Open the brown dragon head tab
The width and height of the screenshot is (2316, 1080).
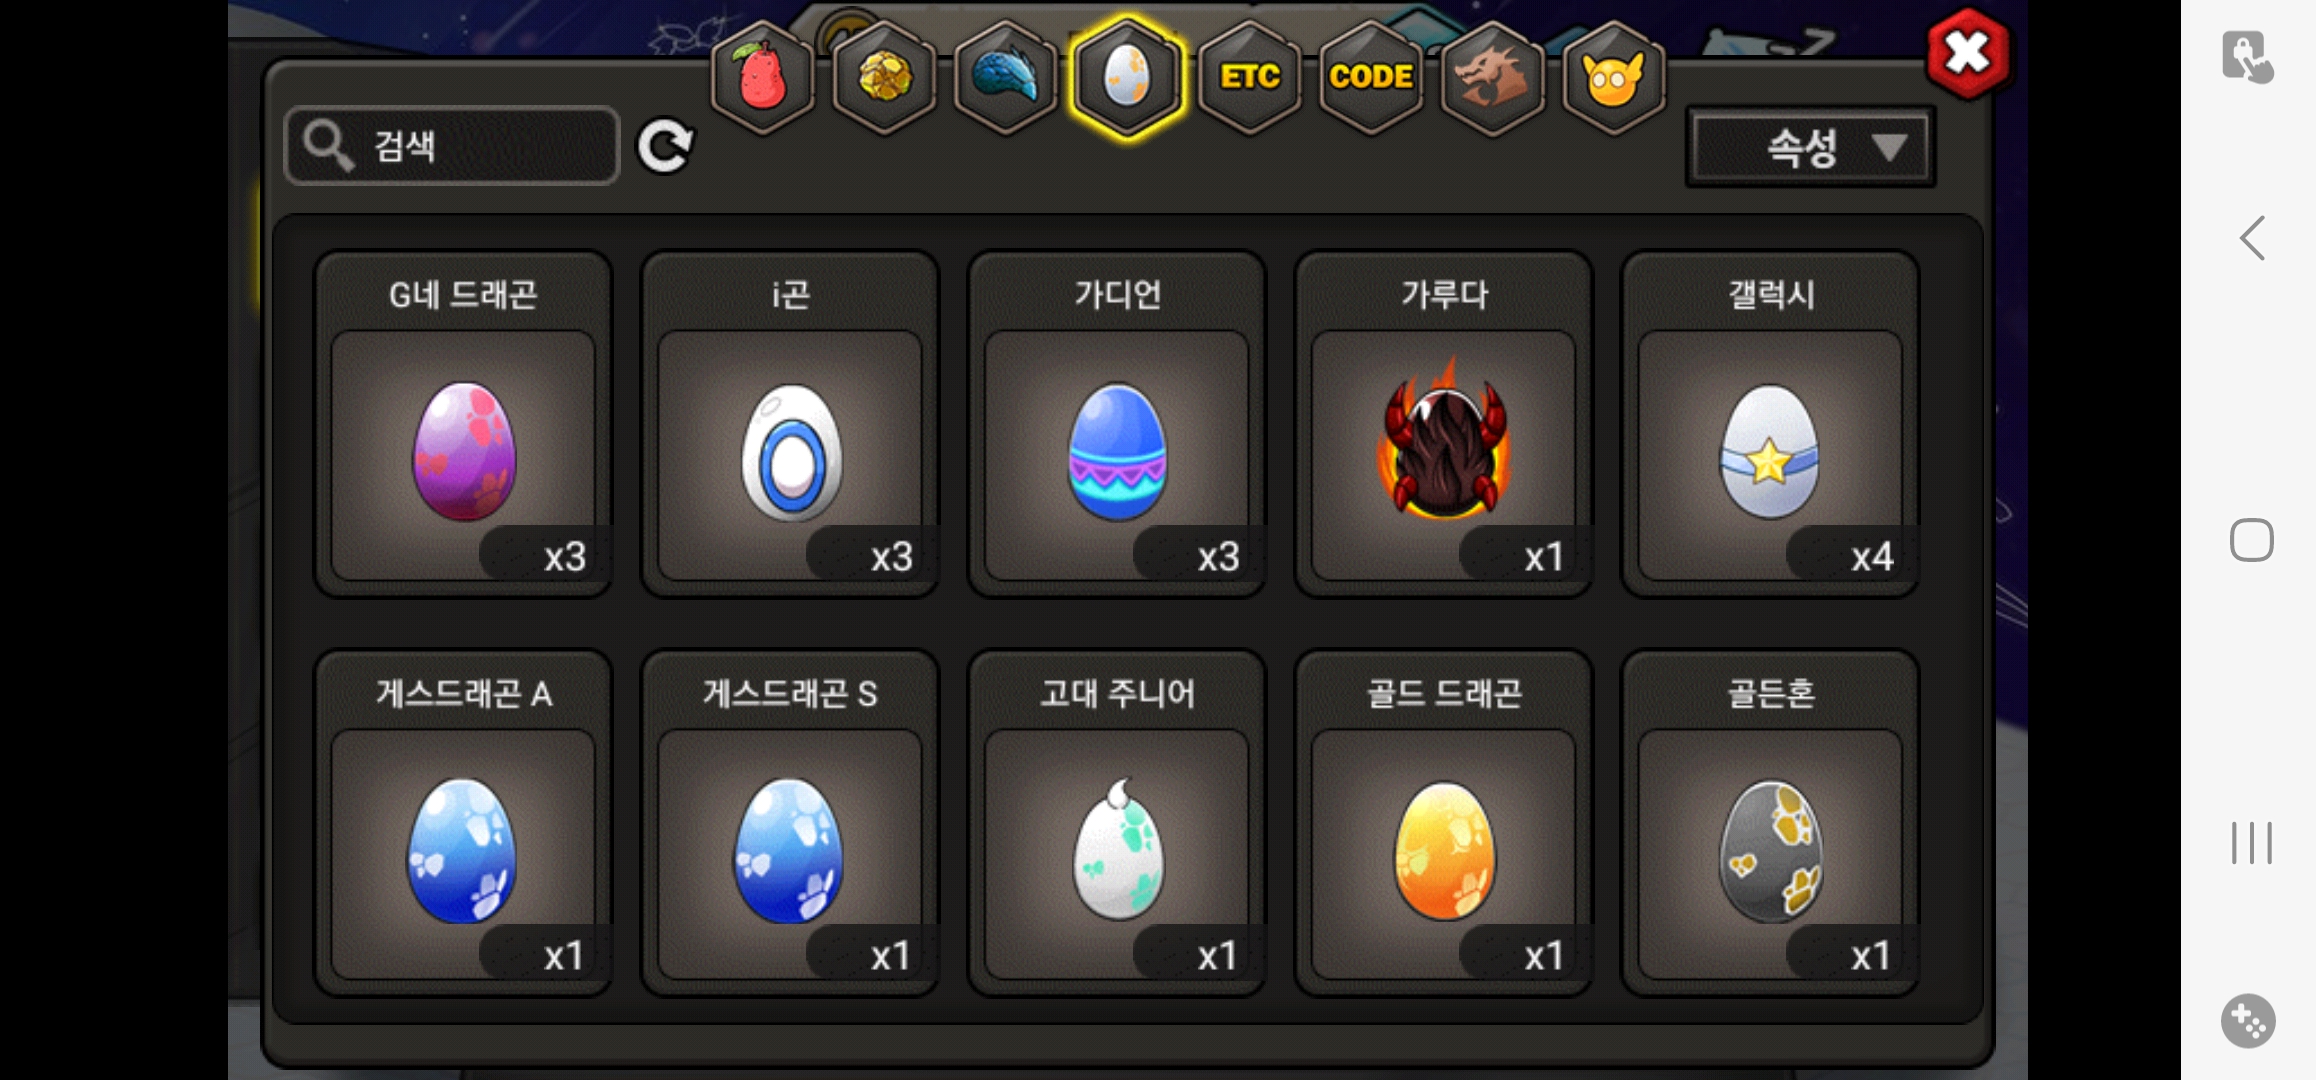click(1492, 78)
